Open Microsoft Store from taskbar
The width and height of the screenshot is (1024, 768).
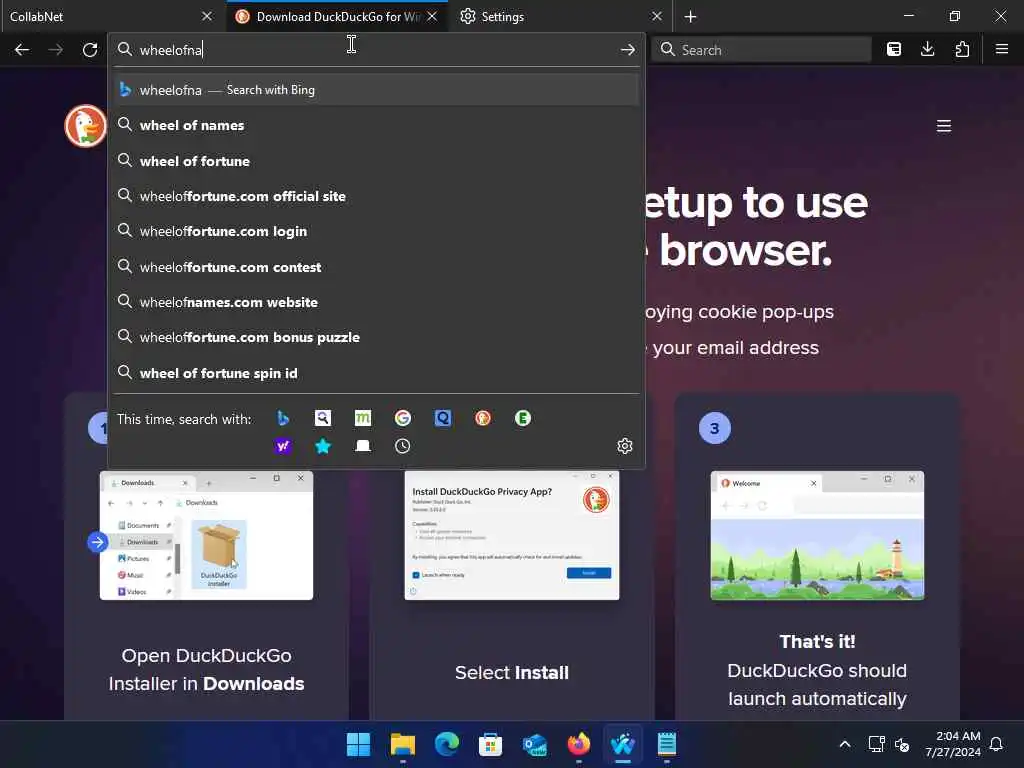click(490, 744)
